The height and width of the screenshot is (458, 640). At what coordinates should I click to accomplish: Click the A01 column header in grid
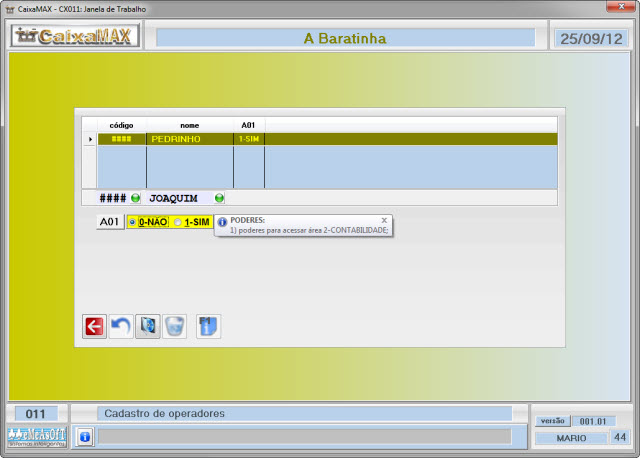[249, 125]
